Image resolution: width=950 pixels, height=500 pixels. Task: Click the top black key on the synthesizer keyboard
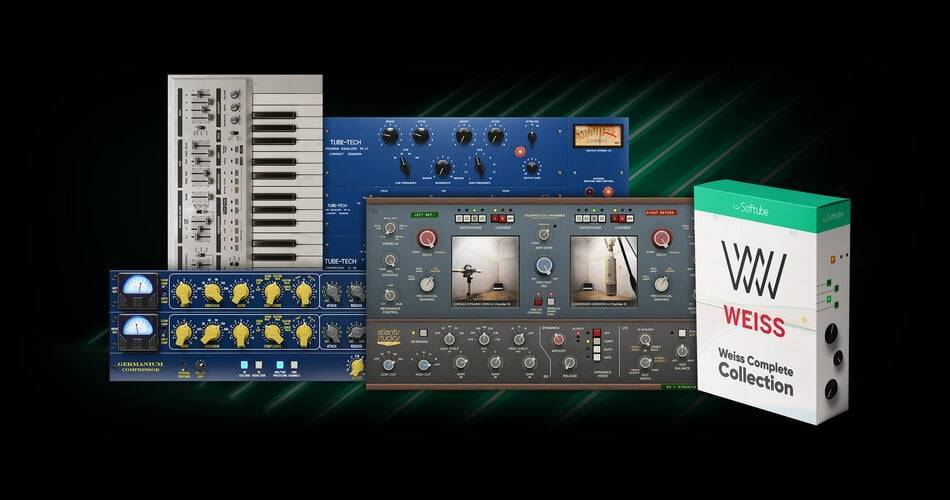(274, 115)
